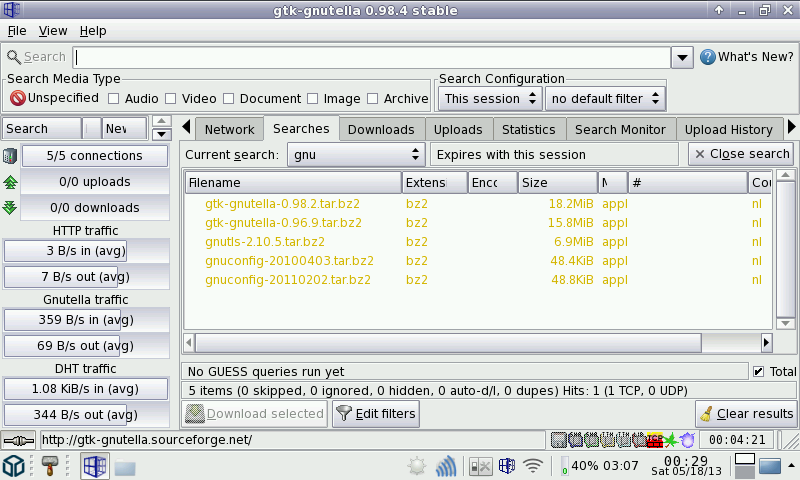Click the green uploads arrow icon
This screenshot has width=800, height=480.
(x=10, y=182)
